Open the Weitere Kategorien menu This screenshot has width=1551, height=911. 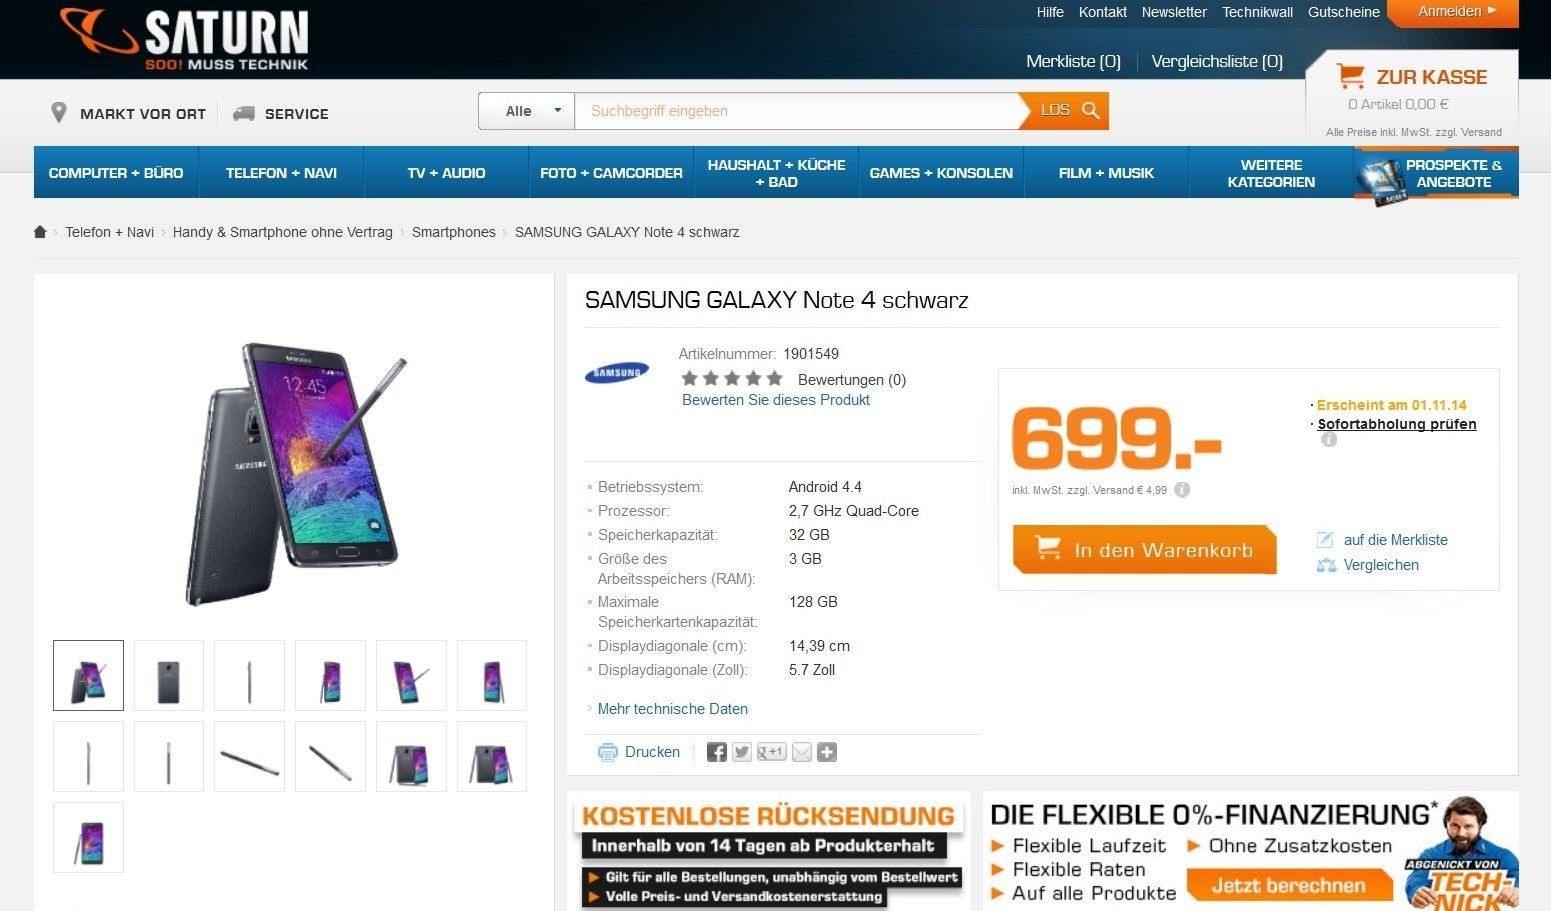[x=1271, y=173]
